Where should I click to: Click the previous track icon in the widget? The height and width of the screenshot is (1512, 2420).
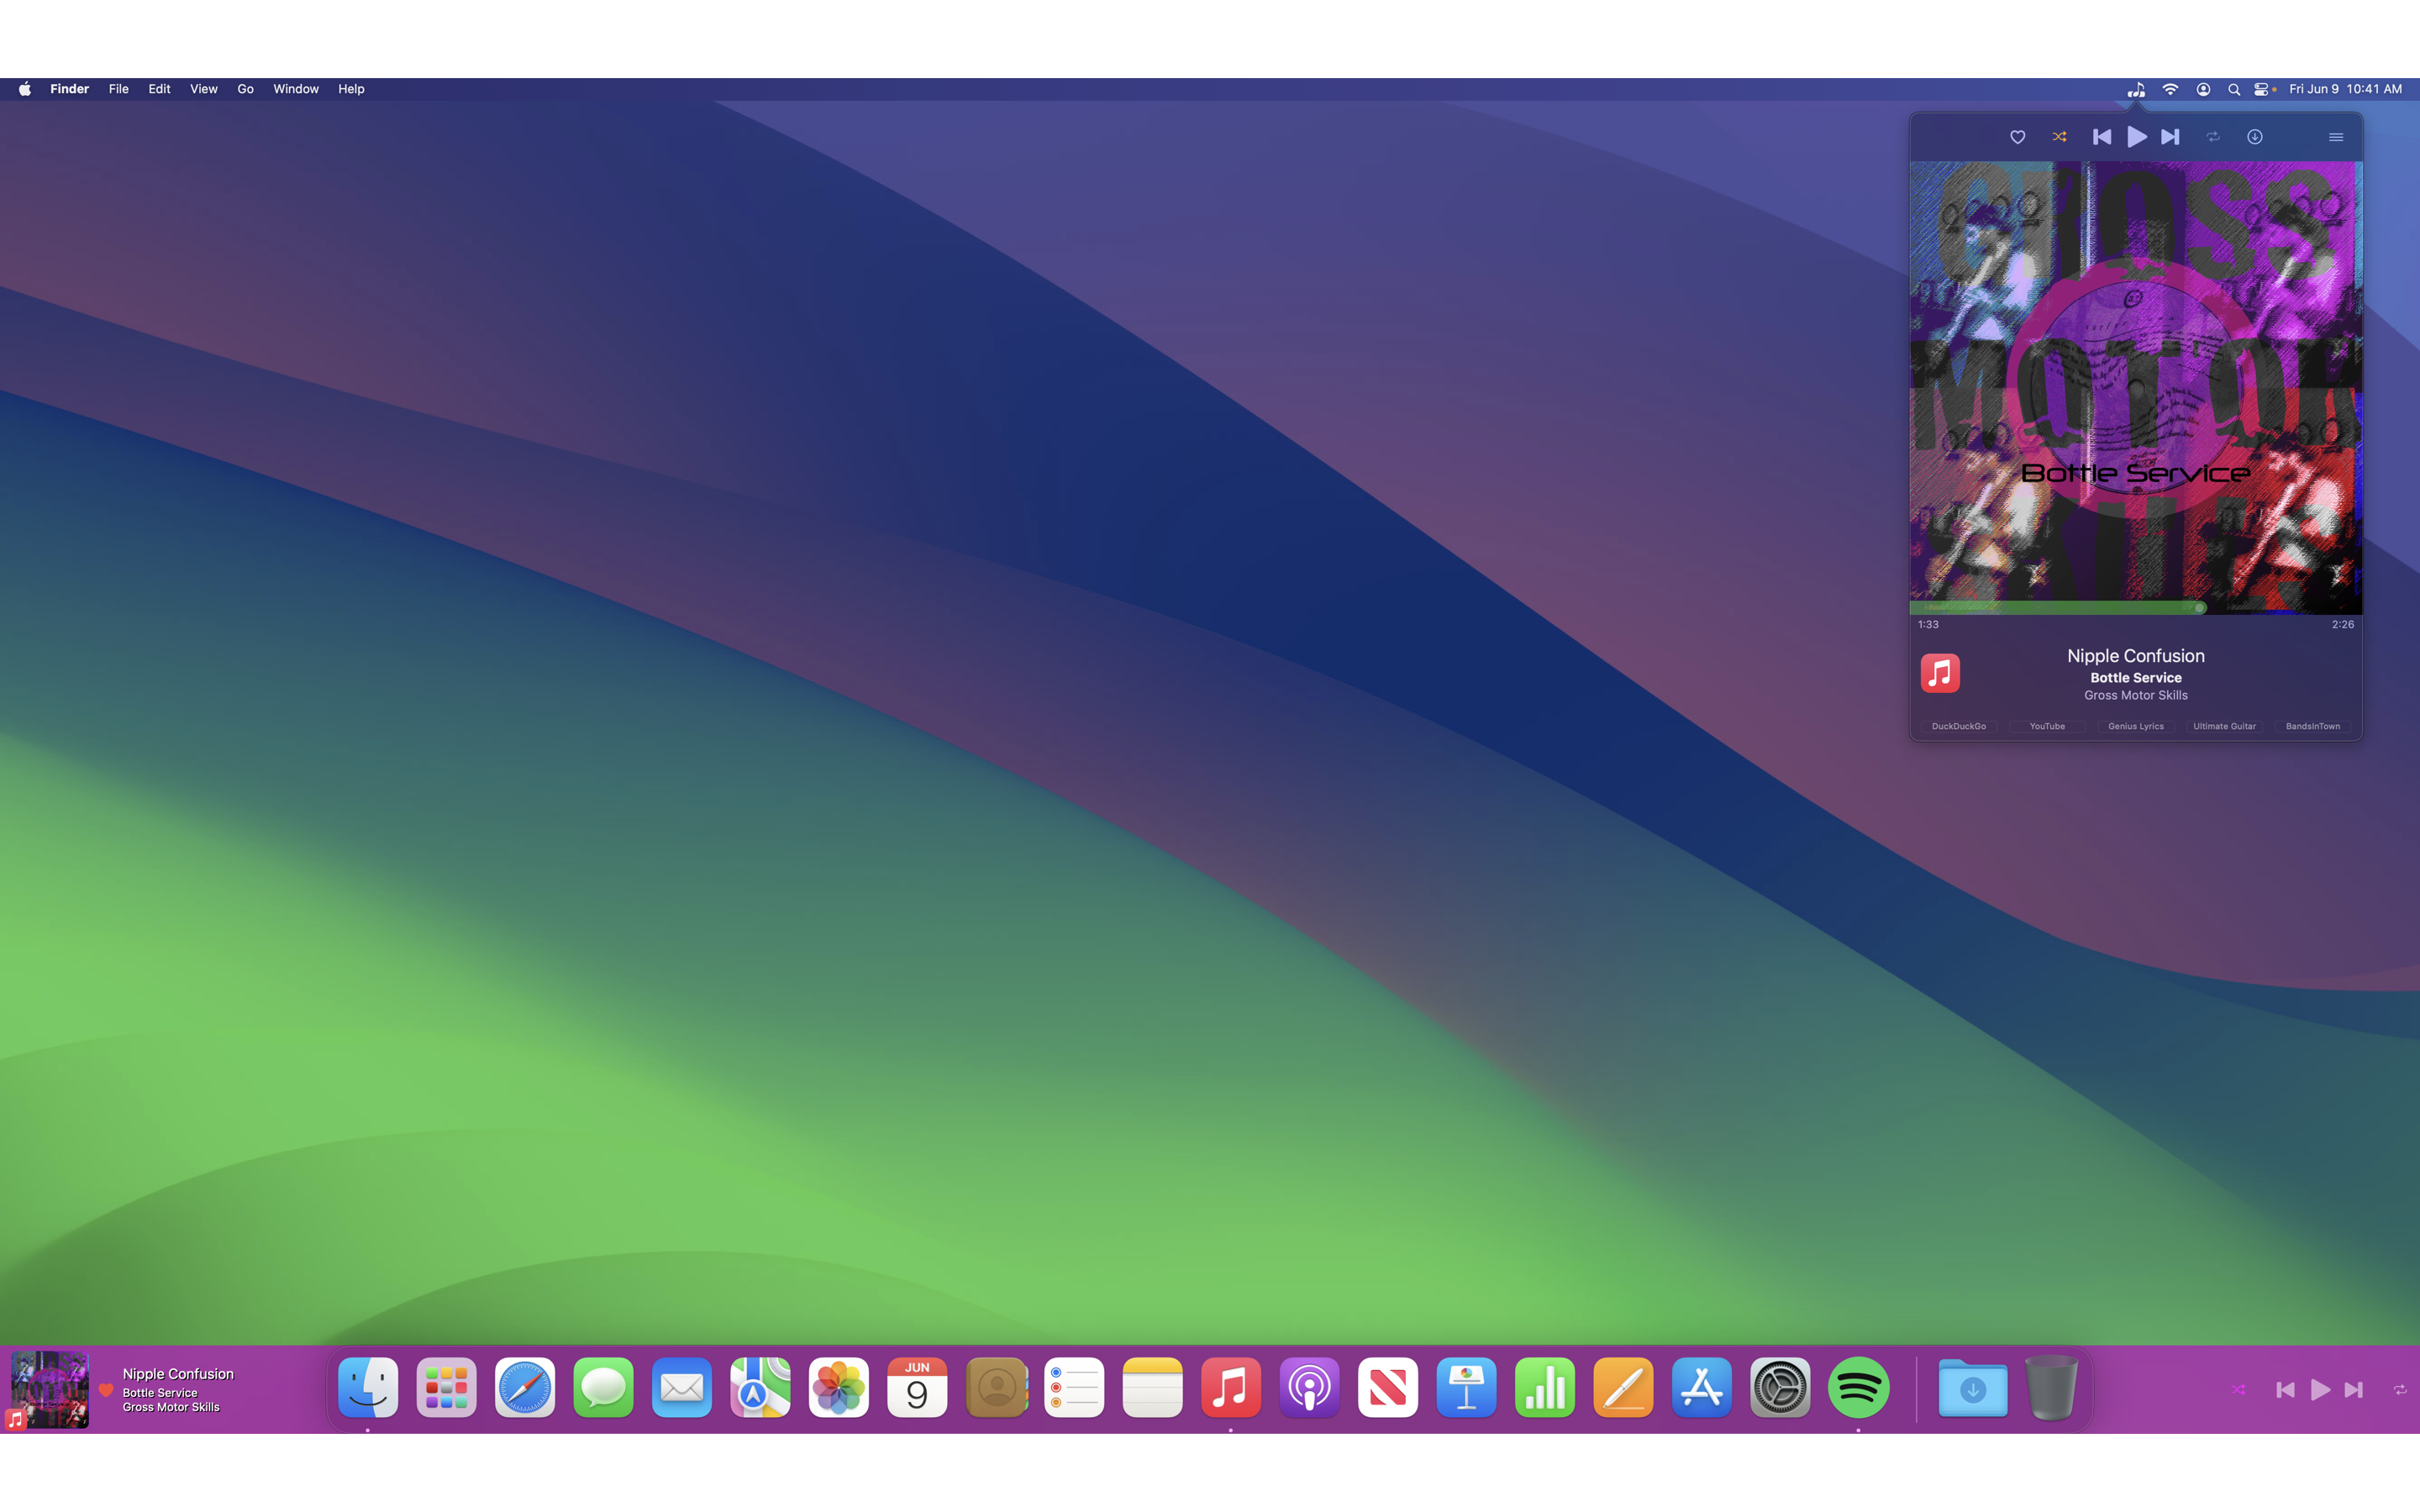tap(2101, 137)
